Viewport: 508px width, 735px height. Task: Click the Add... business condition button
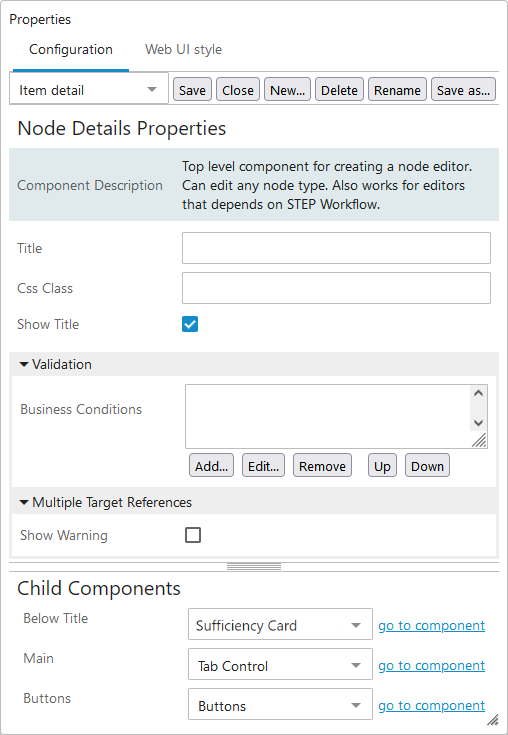pos(211,465)
